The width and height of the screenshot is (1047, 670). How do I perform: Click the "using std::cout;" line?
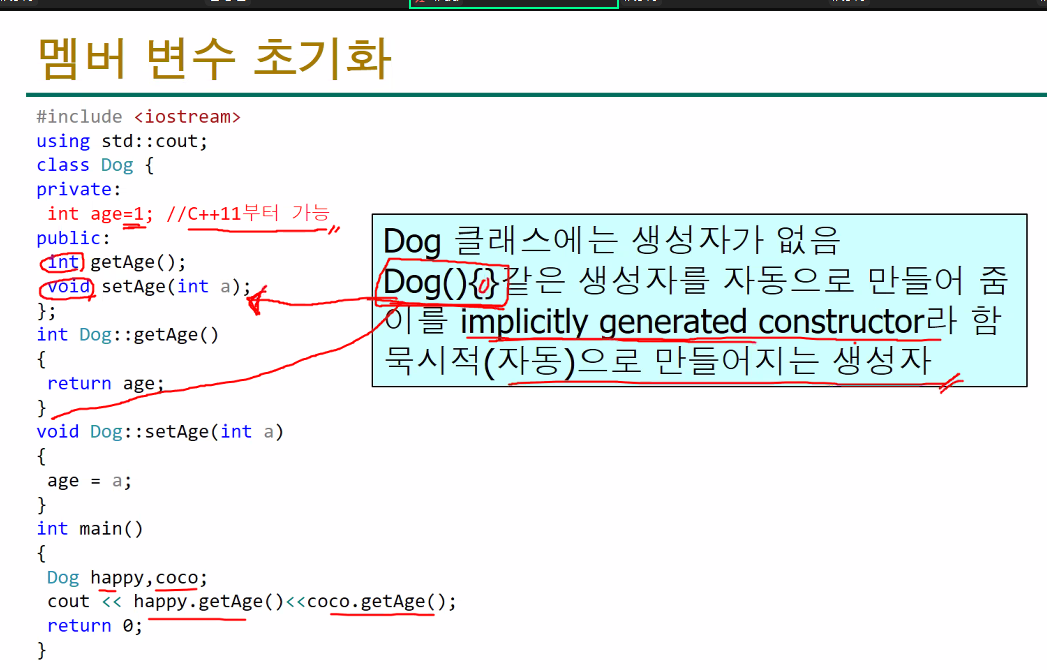click(122, 142)
